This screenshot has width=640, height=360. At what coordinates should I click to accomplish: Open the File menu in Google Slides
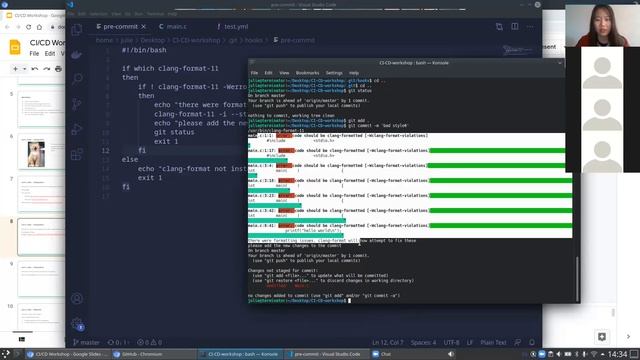click(x=34, y=53)
